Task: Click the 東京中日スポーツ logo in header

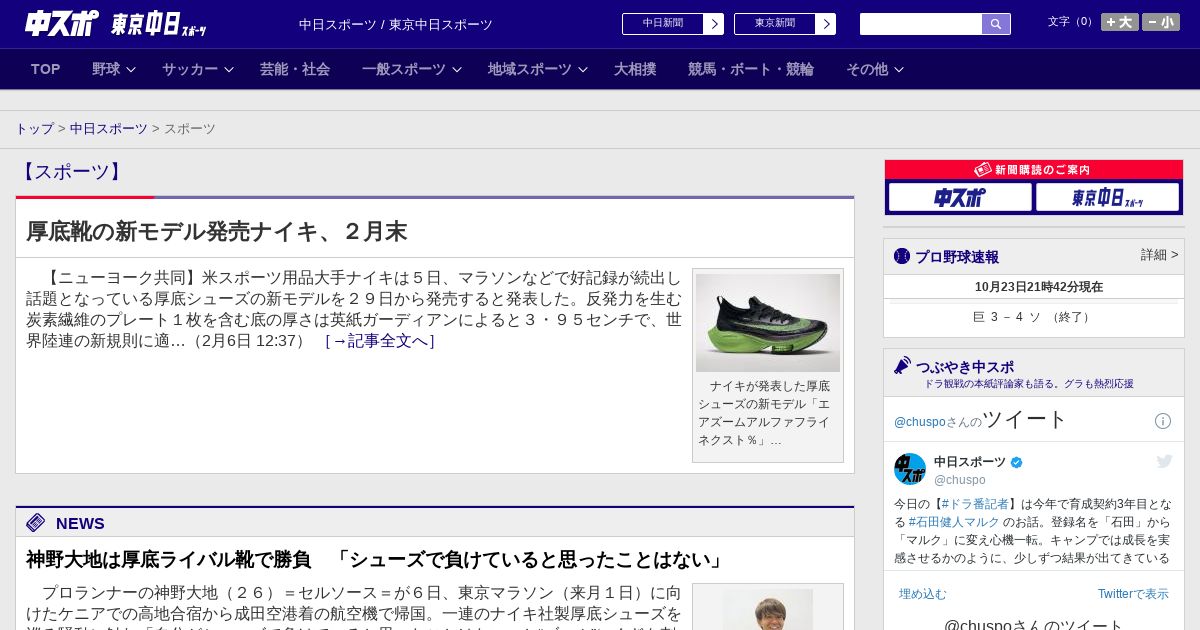Action: pyautogui.click(x=158, y=24)
